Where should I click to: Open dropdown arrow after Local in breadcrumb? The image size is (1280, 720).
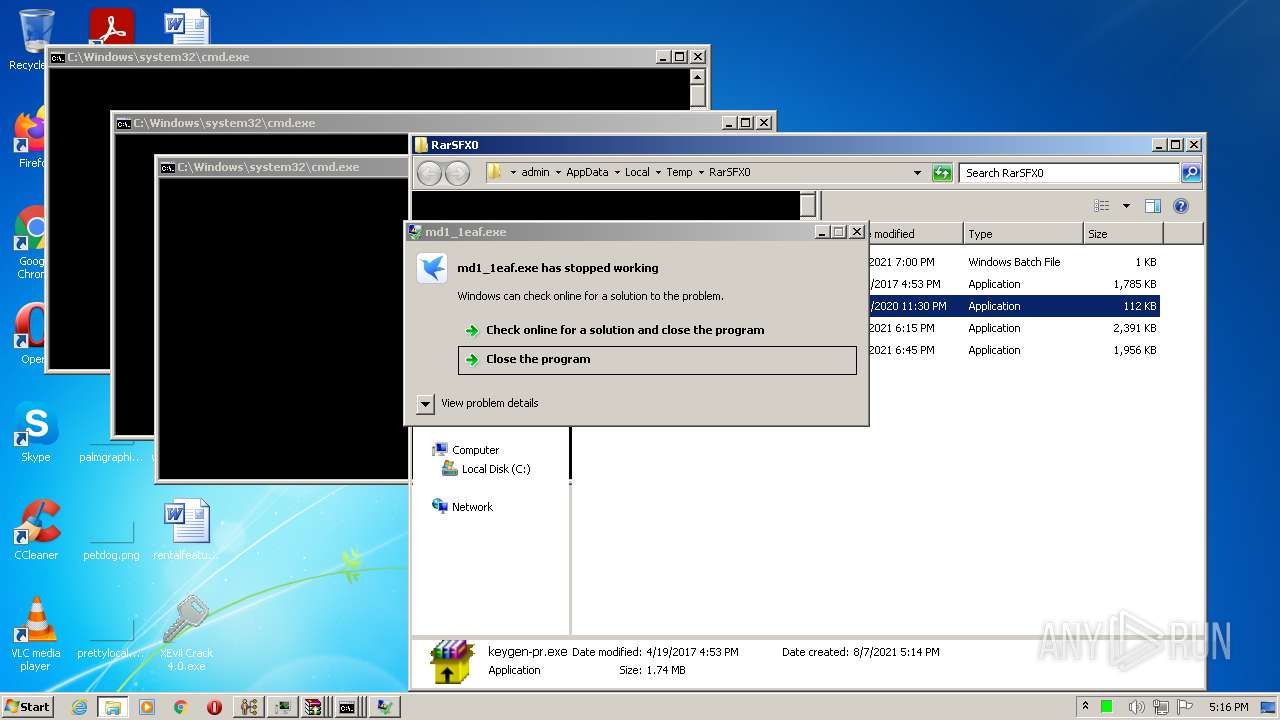[x=658, y=173]
